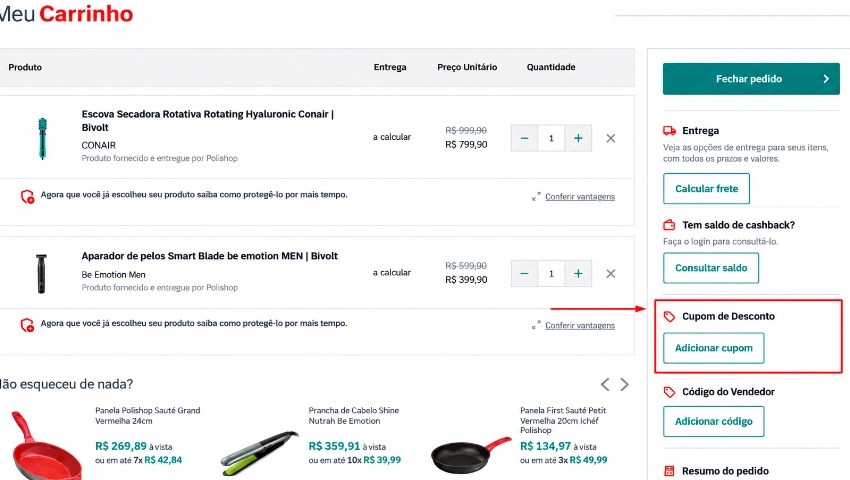850x480 pixels.
Task: Open Prancha de Cabelo Shine Nutrah product
Action: point(353,415)
